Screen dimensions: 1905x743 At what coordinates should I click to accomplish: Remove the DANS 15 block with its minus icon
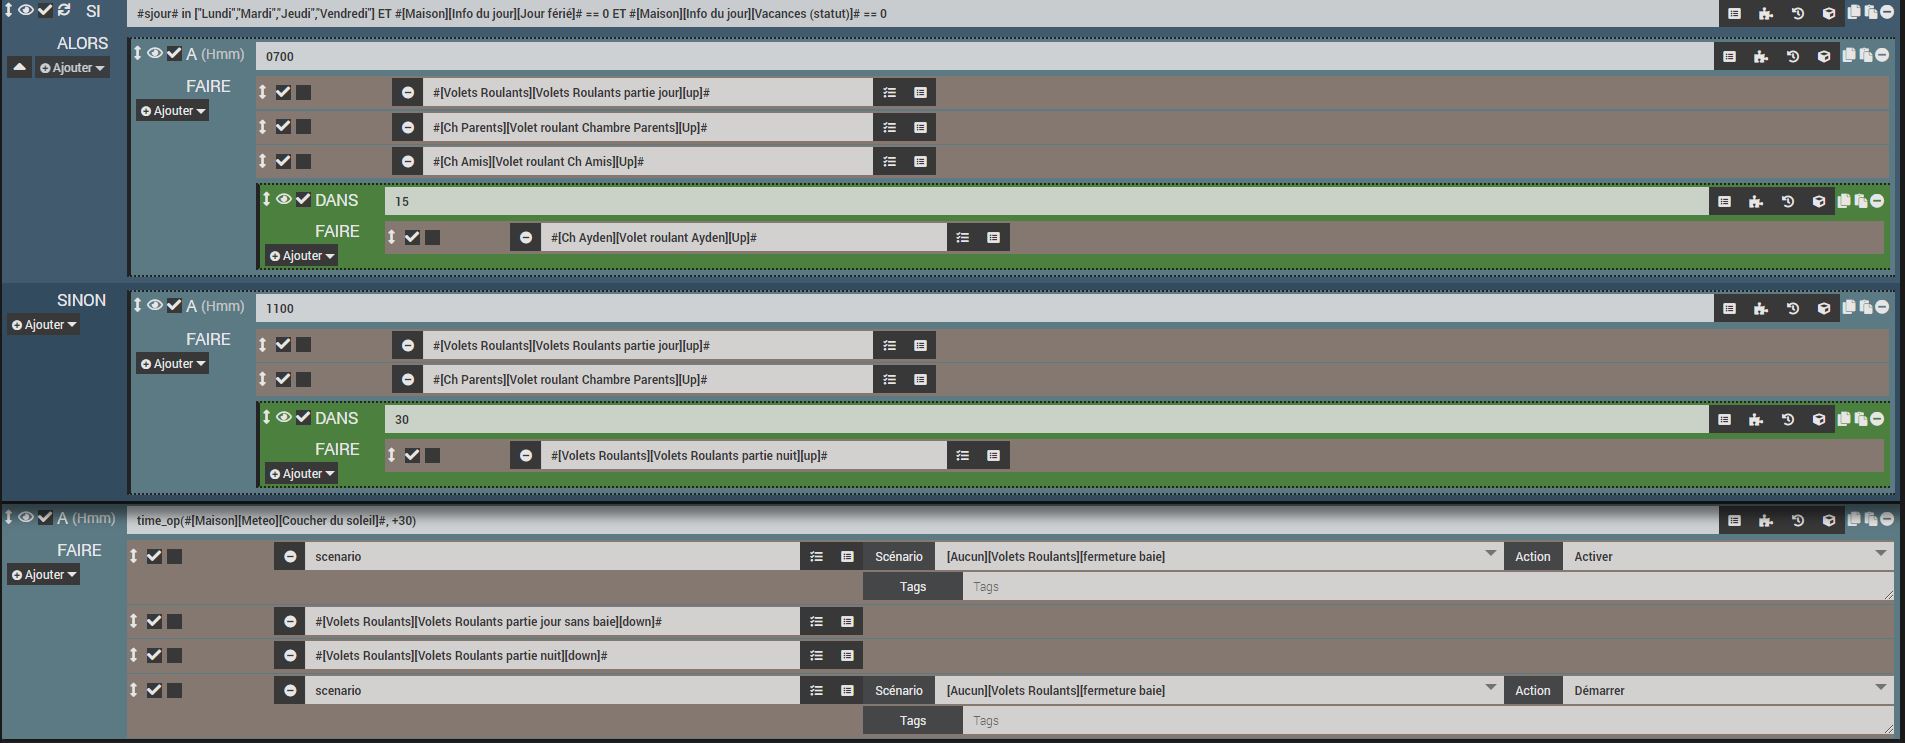tap(1877, 201)
